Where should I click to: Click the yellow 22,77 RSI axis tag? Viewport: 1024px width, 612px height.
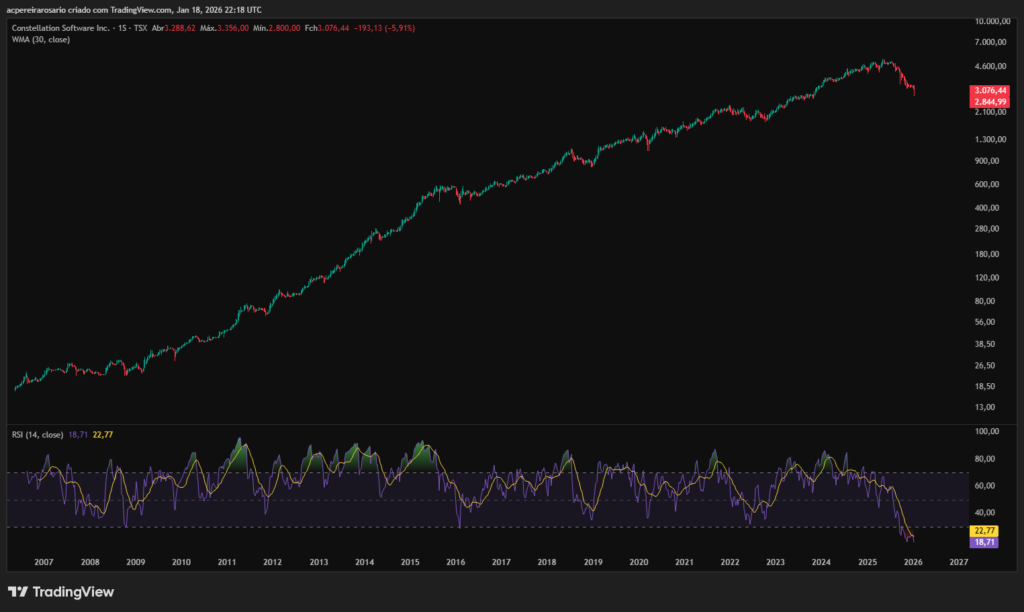(x=984, y=530)
